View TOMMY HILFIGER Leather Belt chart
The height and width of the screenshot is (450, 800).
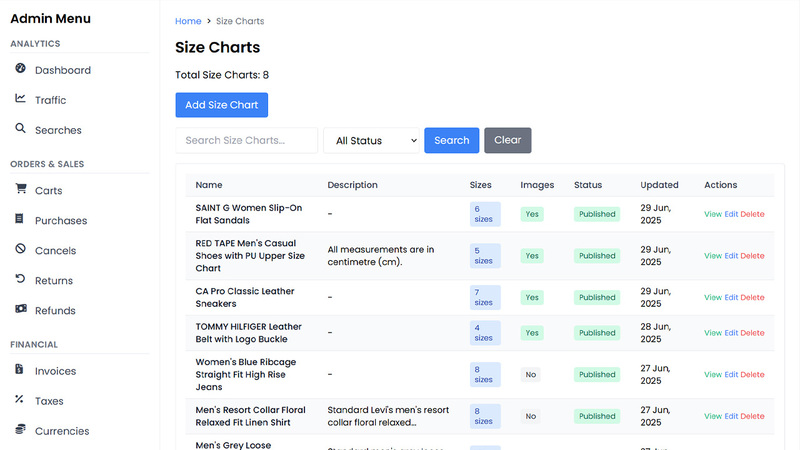(713, 333)
